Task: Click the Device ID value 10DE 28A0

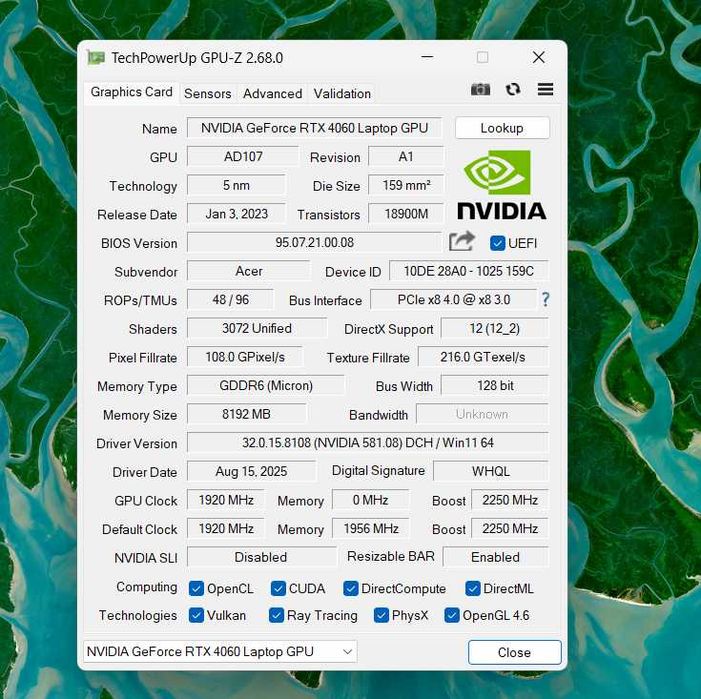Action: (469, 271)
